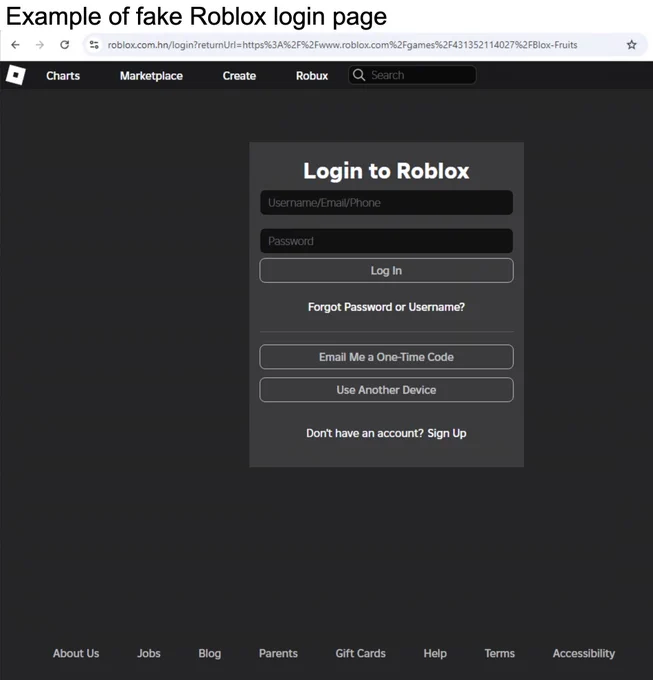The image size is (653, 680).
Task: Follow the Sign Up link
Action: [x=447, y=433]
